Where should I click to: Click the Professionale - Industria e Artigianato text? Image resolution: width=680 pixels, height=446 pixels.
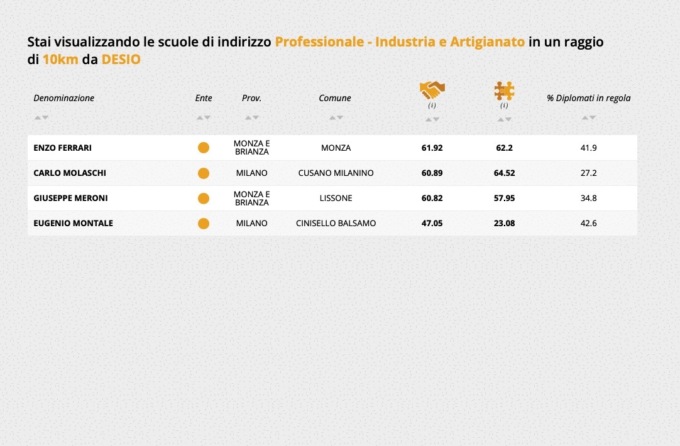(x=400, y=42)
